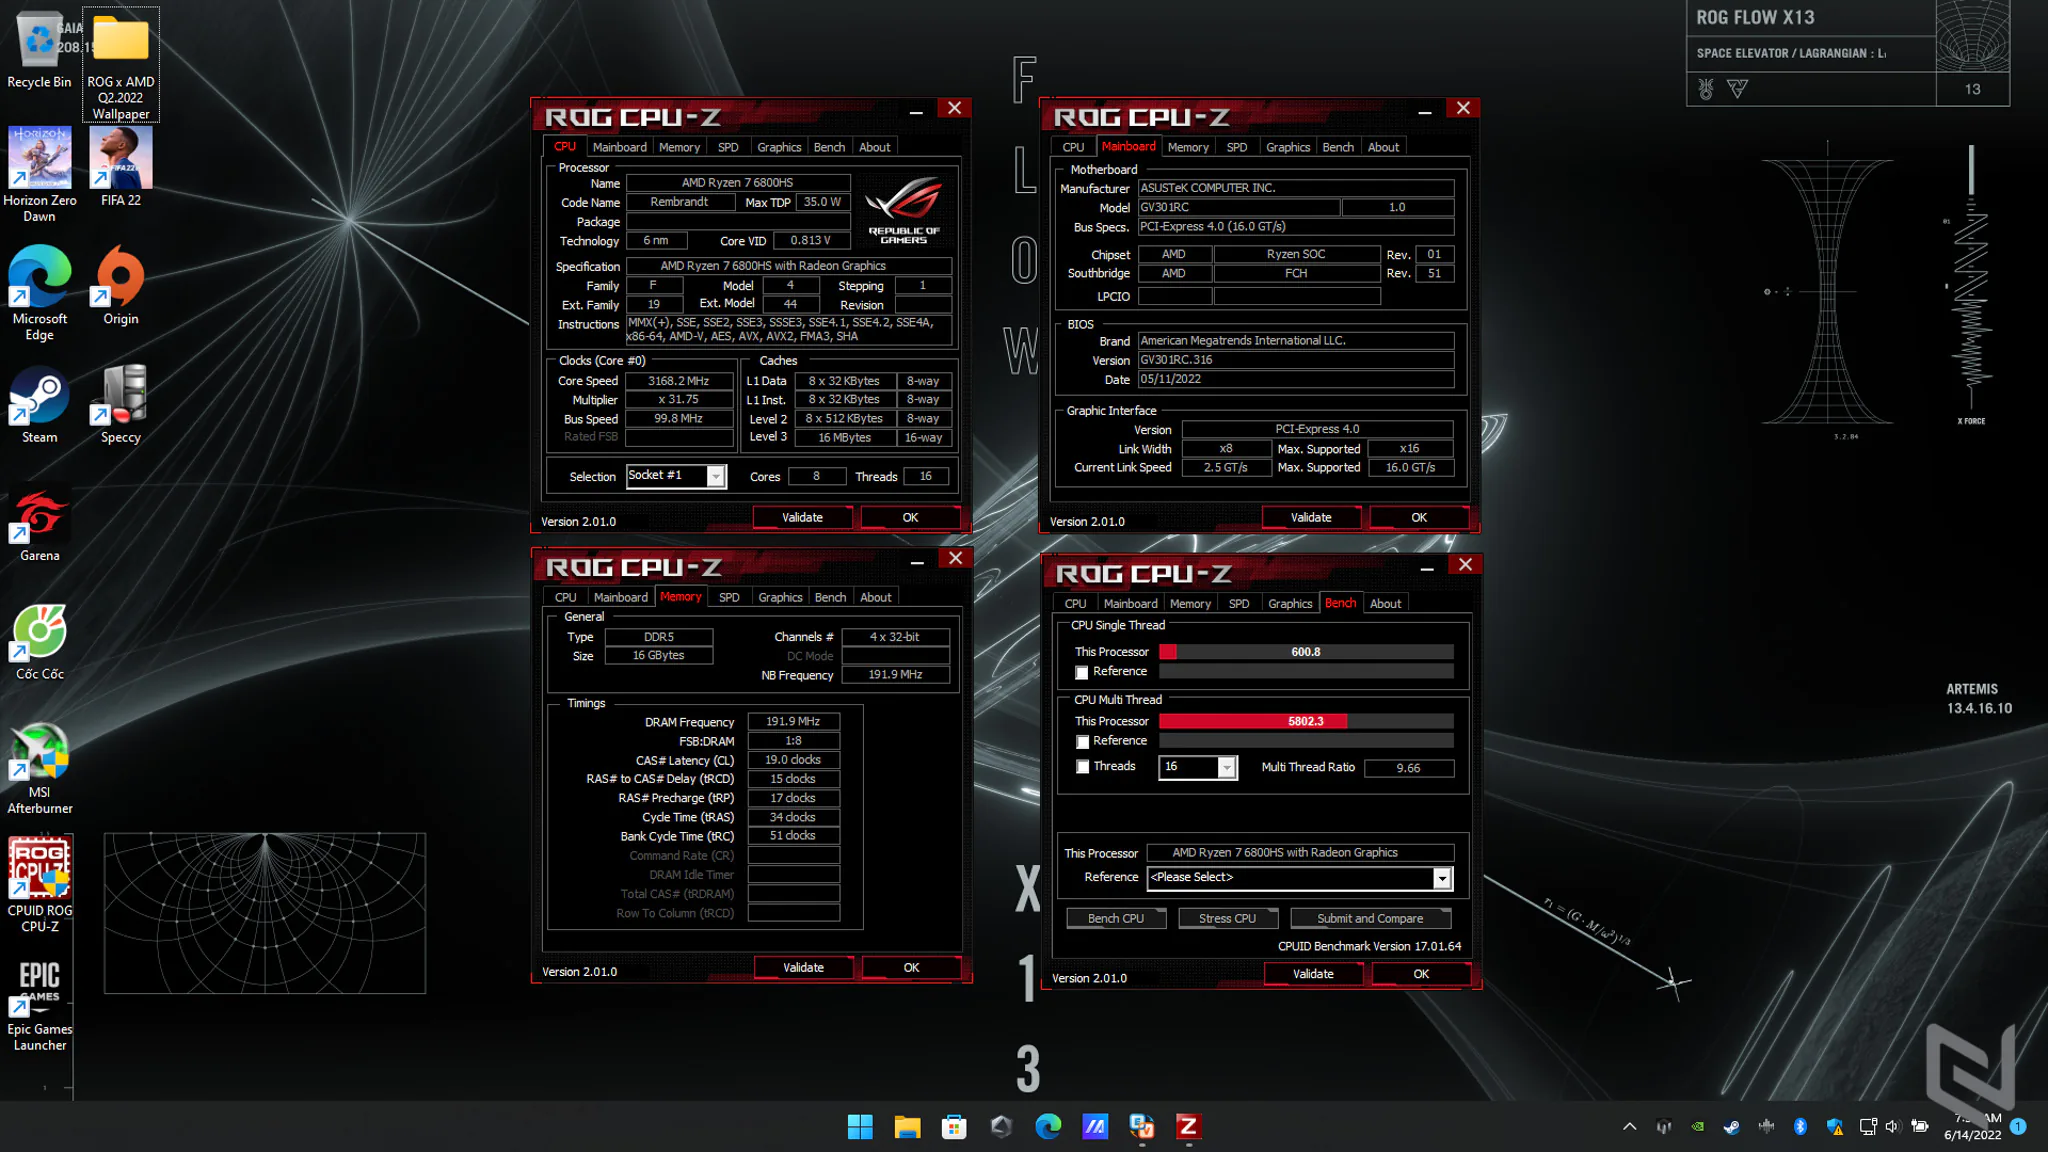The image size is (2048, 1152).
Task: Launch Horizon Zero Dawn shortcut
Action: 39,175
